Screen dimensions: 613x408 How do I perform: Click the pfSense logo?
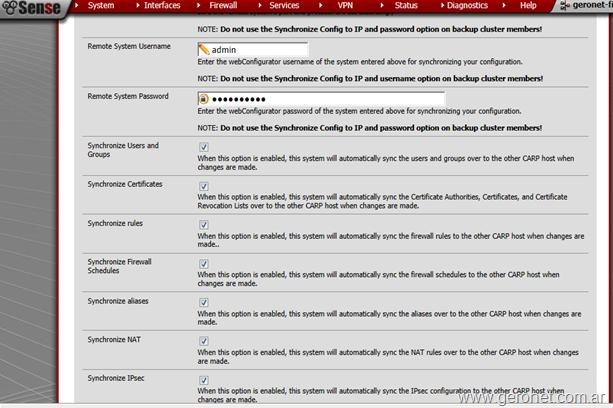pyautogui.click(x=31, y=8)
